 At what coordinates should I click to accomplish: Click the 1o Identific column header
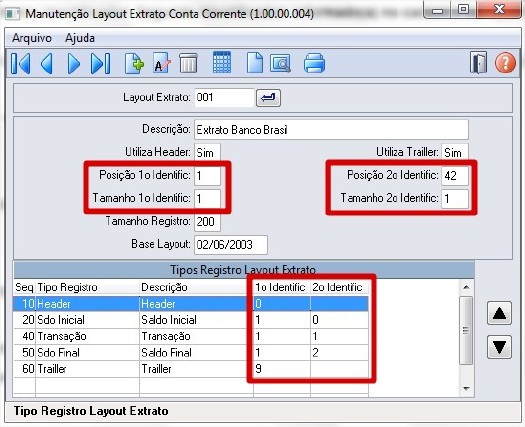[x=282, y=287]
